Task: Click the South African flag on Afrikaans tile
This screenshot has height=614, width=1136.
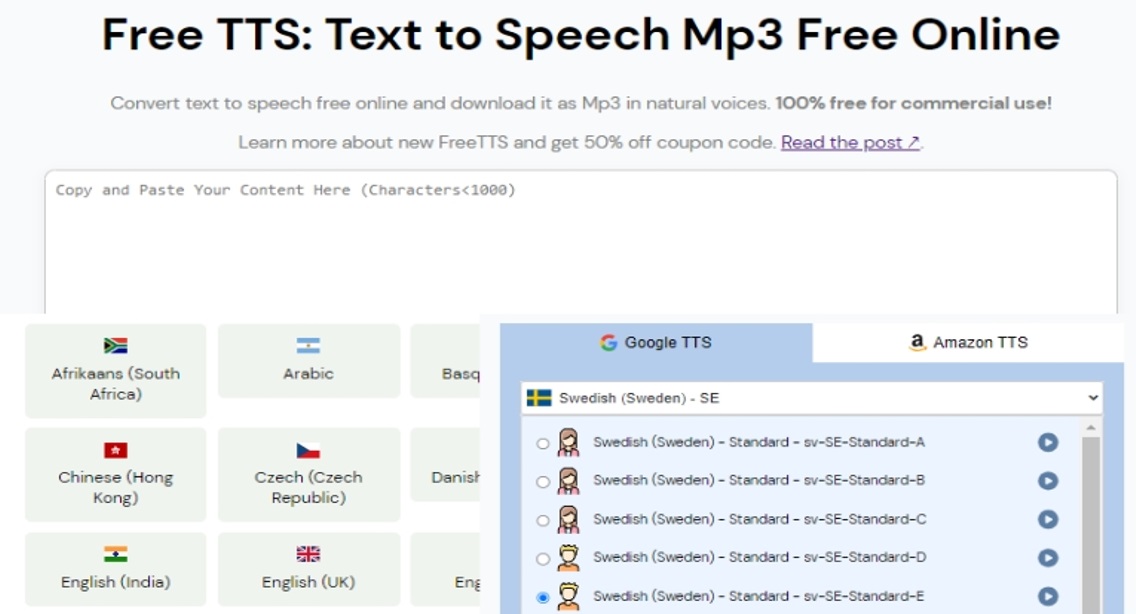Action: (115, 344)
